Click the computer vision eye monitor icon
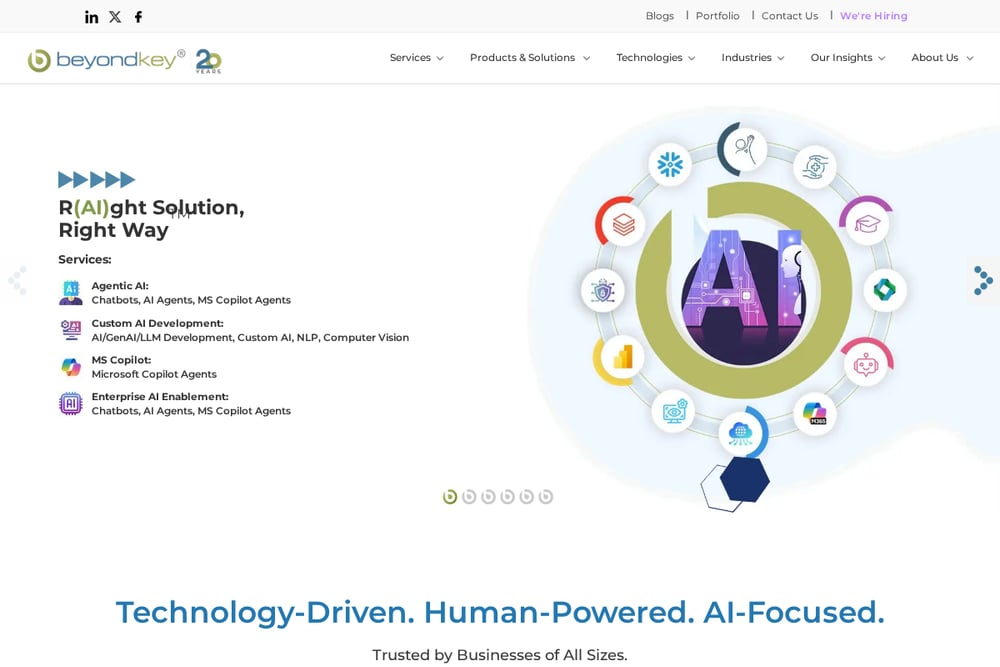 [x=673, y=411]
